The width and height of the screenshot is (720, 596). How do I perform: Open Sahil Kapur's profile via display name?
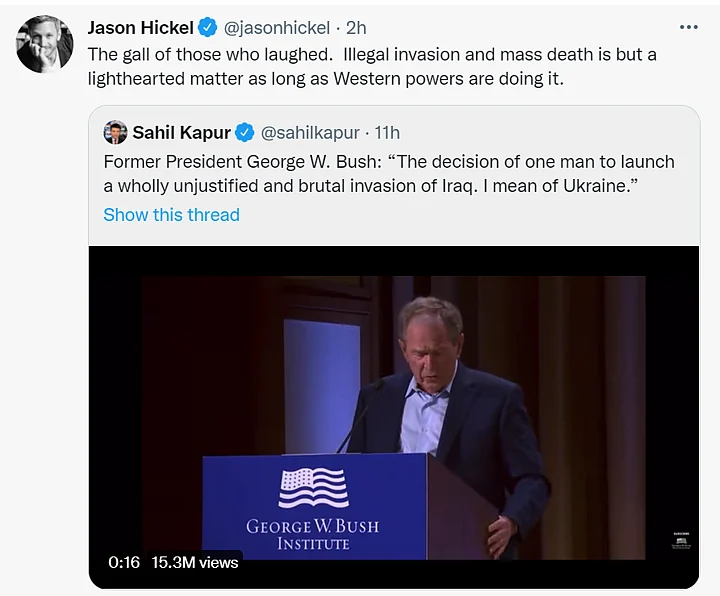[182, 133]
